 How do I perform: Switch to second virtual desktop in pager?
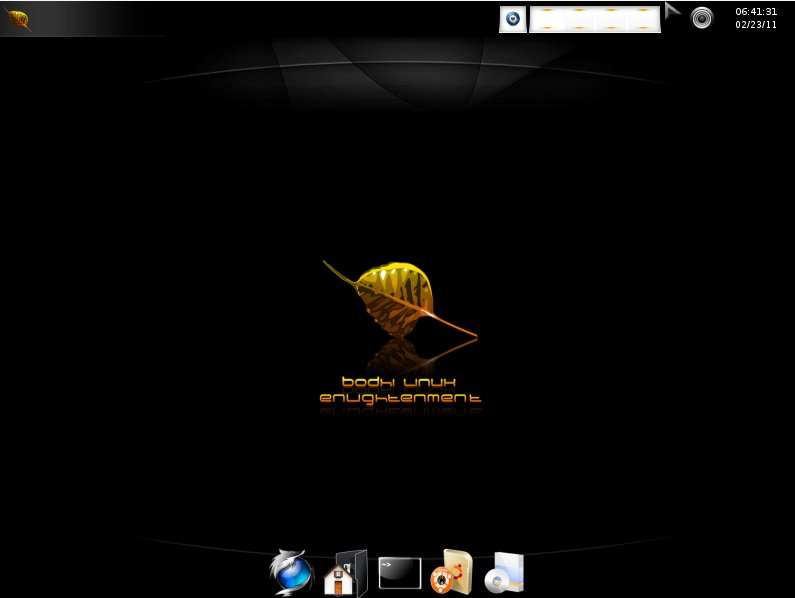pyautogui.click(x=579, y=19)
